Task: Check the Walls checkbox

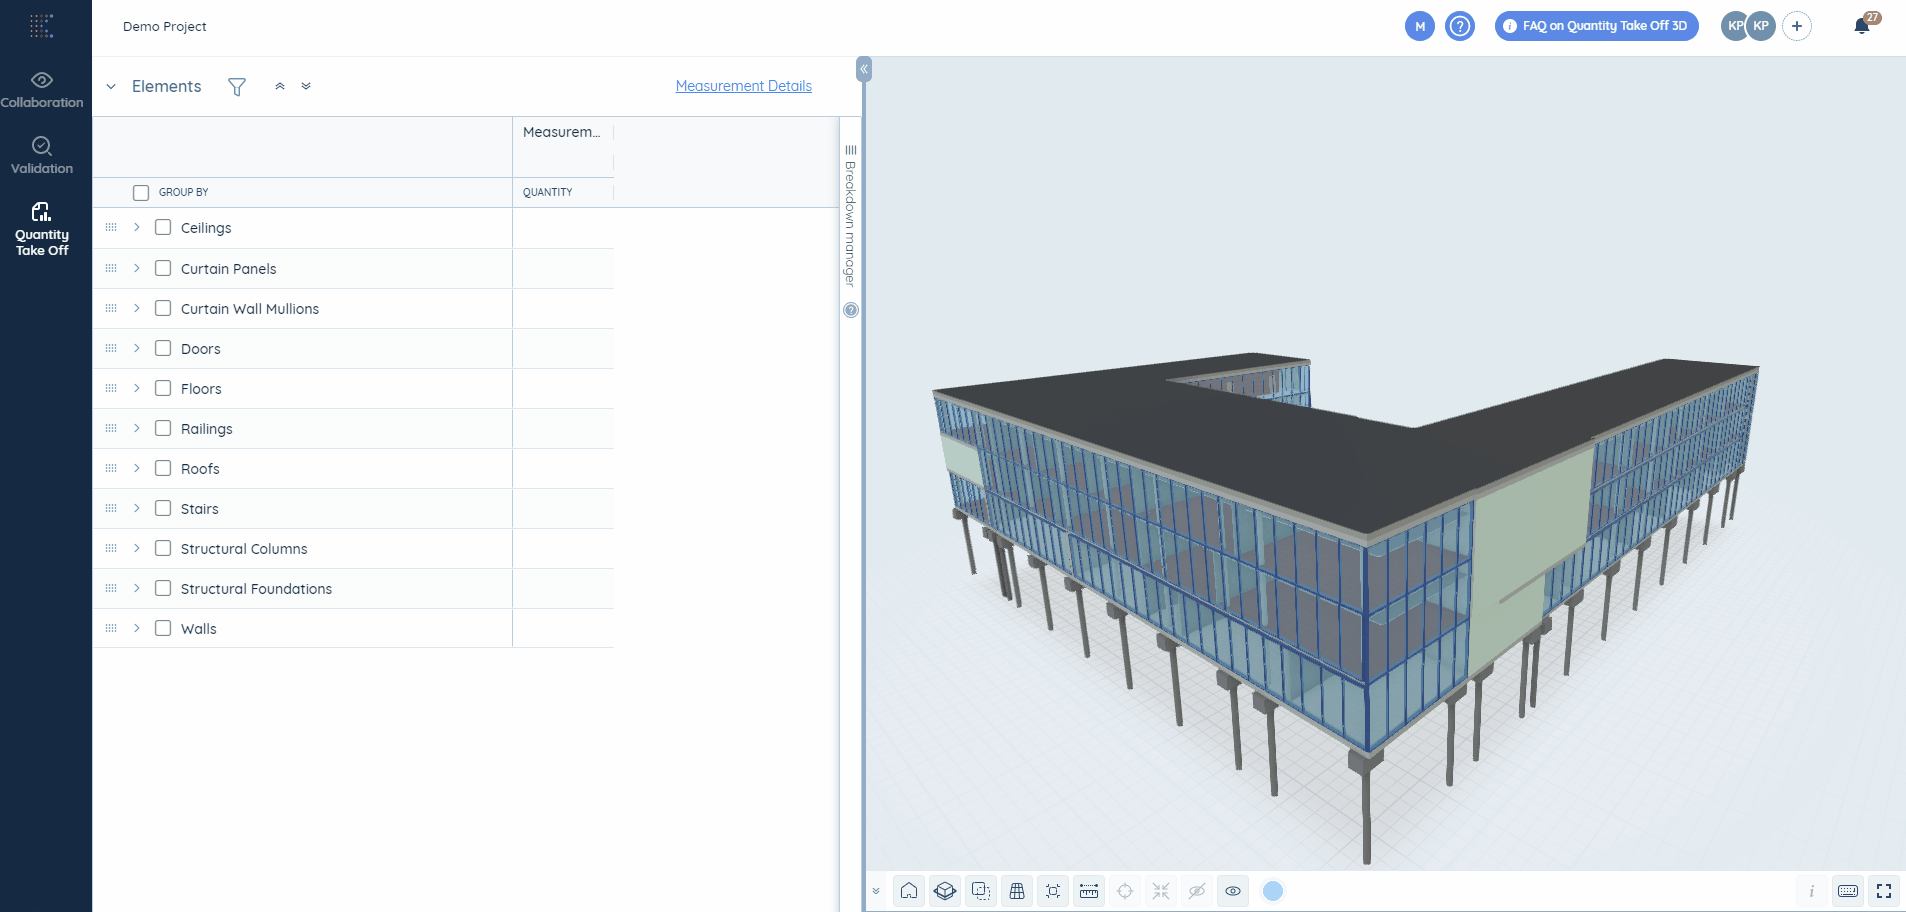Action: coord(163,628)
